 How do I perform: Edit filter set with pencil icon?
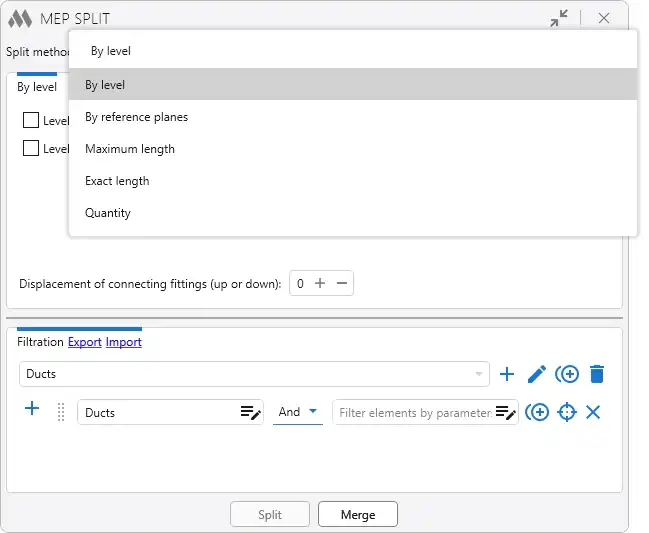(x=537, y=374)
